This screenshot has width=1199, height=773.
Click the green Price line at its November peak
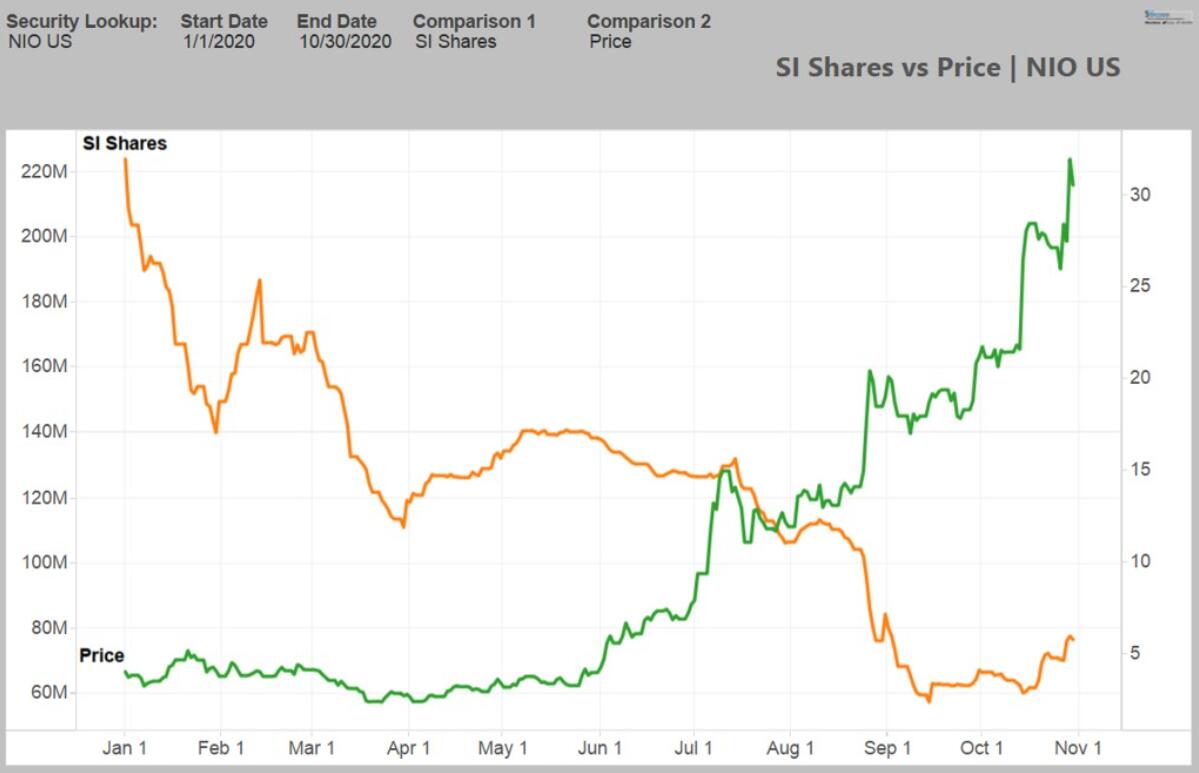point(1070,160)
